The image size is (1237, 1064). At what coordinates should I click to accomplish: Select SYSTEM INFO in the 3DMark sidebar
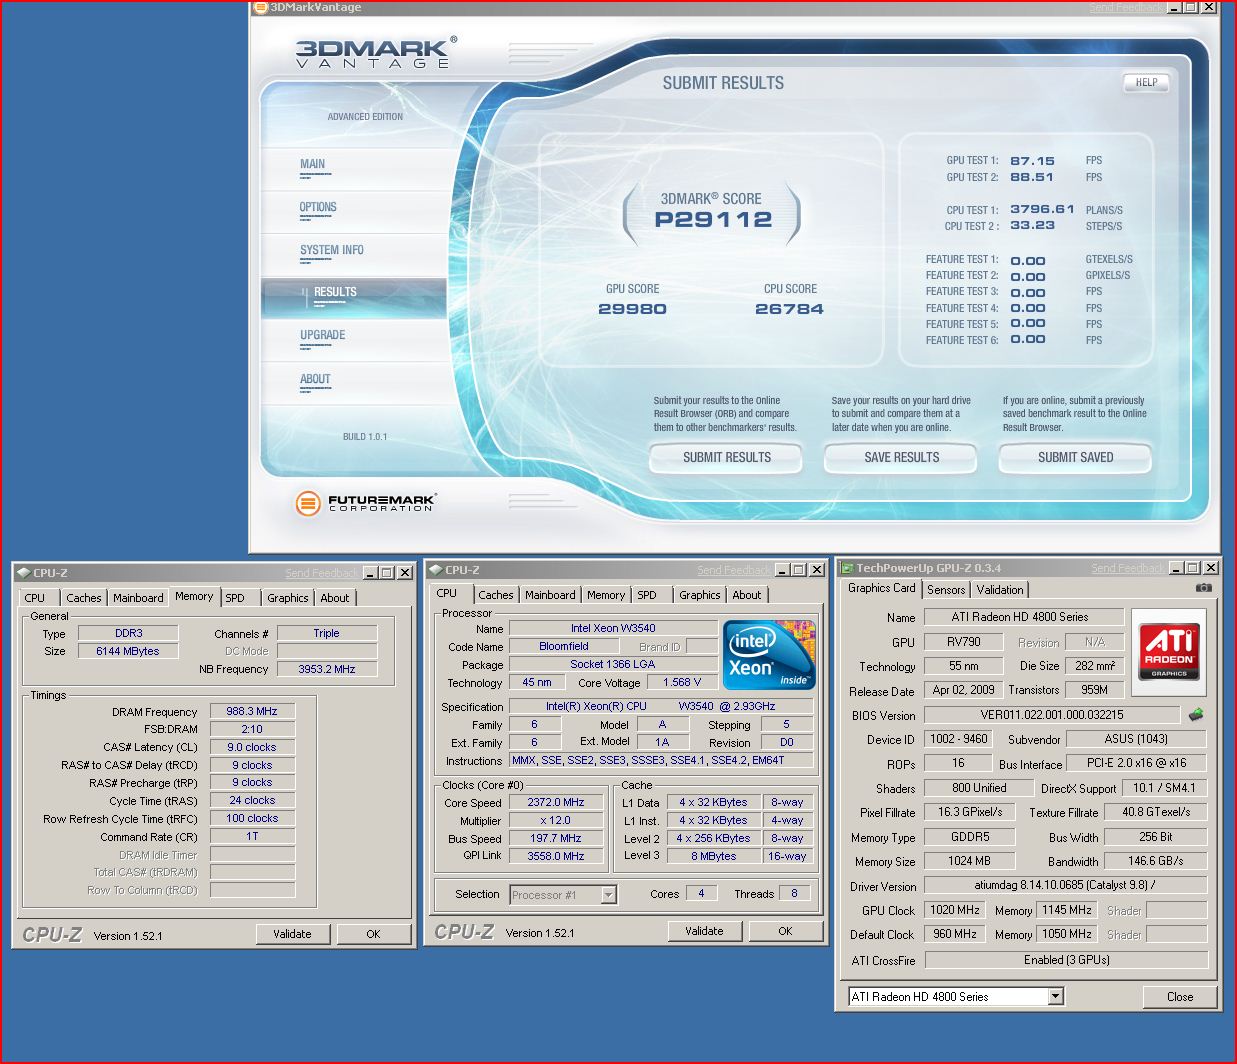pos(332,250)
